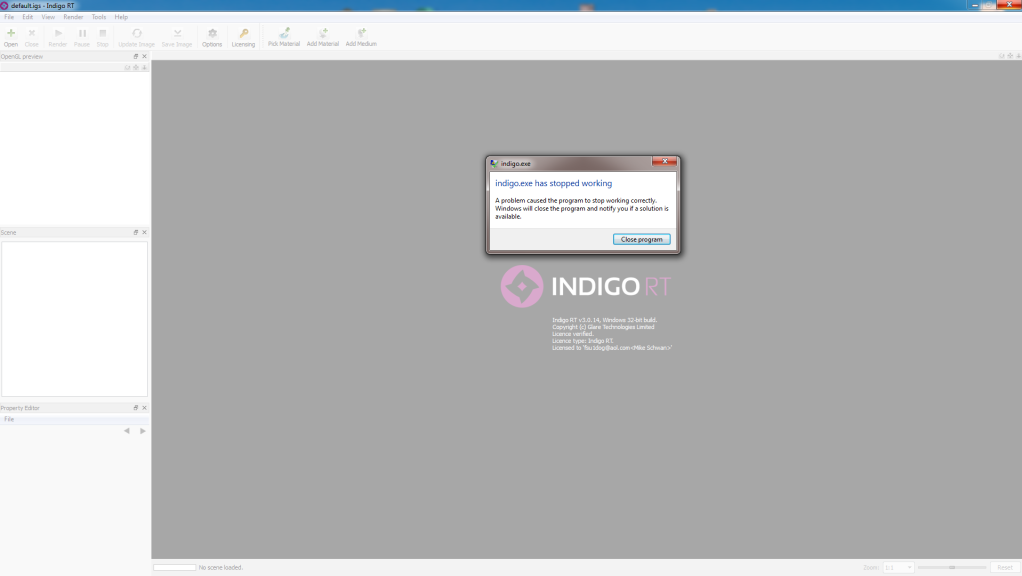Click the 'No scene loaded.' status text

point(220,568)
